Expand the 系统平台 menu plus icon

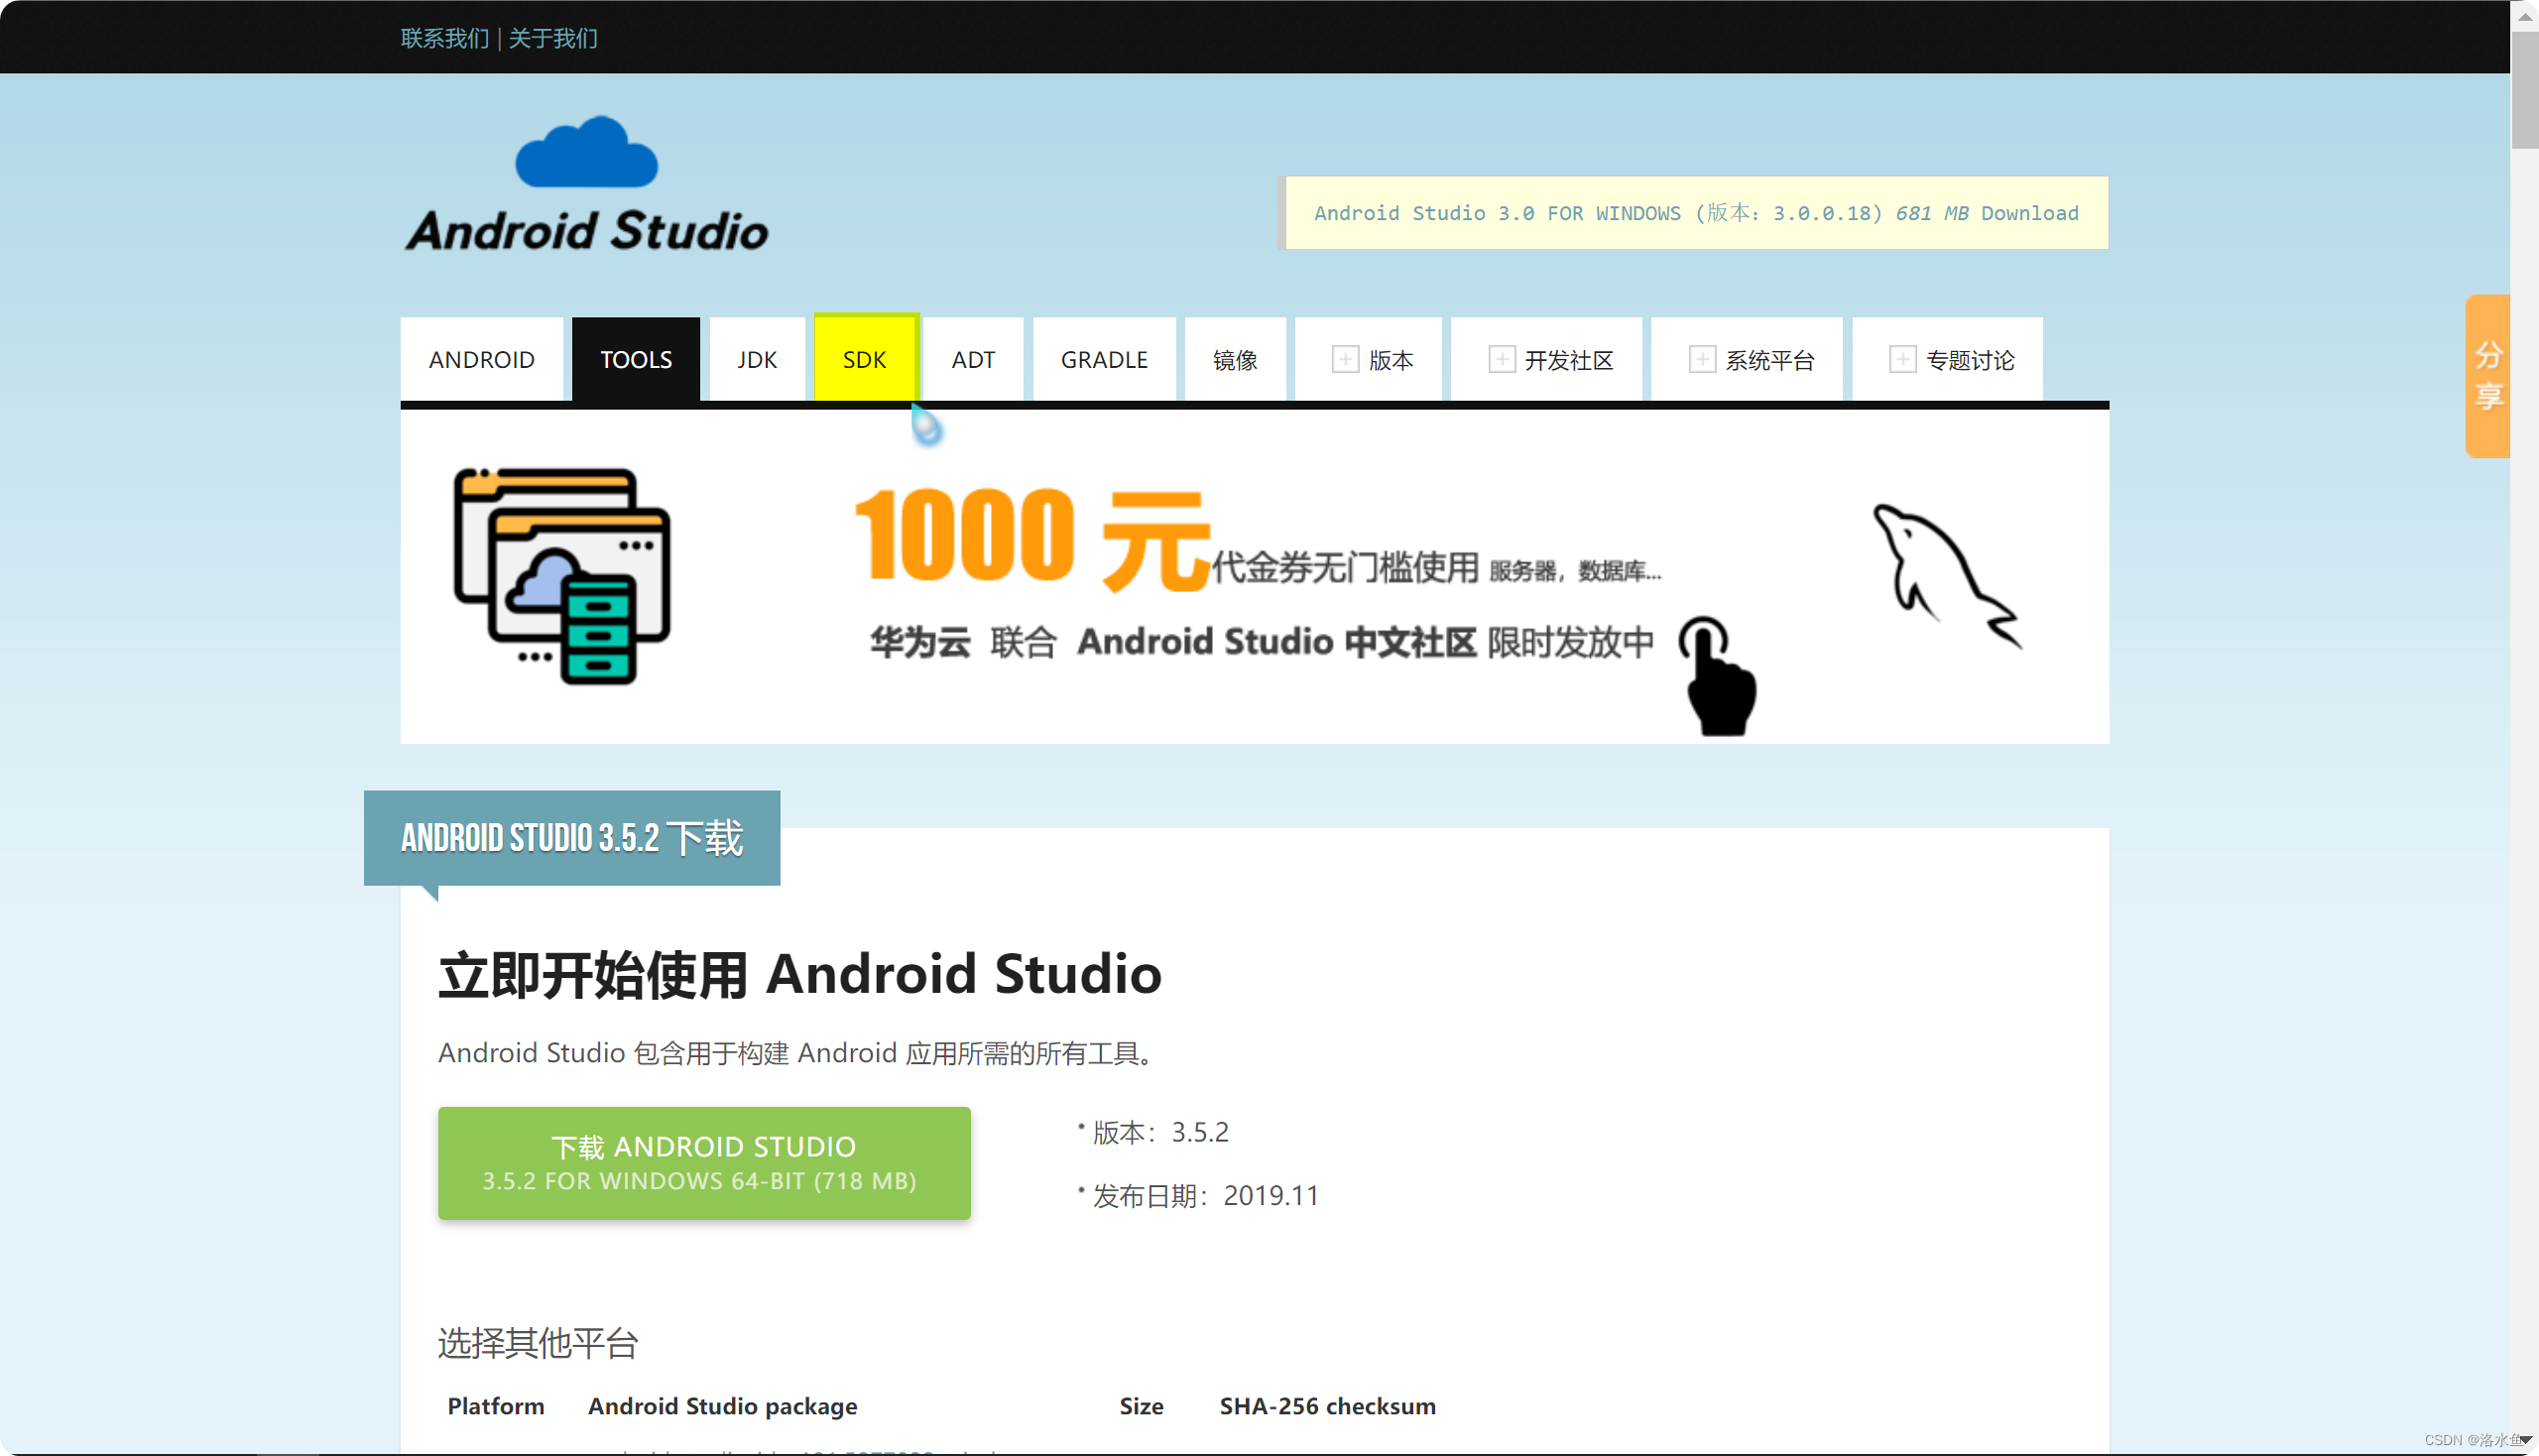tap(1701, 359)
